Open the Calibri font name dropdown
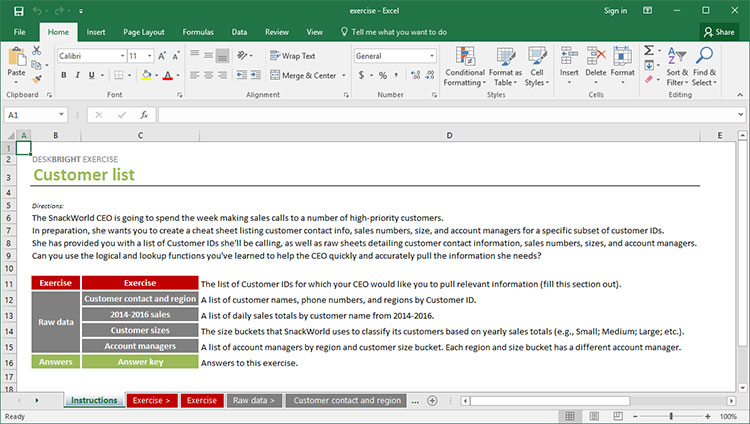The height and width of the screenshot is (424, 750). (120, 56)
